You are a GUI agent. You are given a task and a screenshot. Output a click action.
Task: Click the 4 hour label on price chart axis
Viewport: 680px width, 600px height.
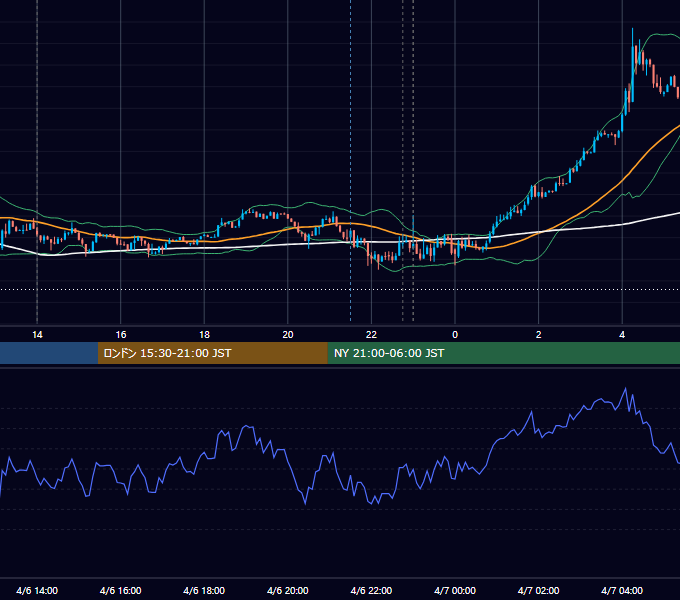pyautogui.click(x=622, y=335)
